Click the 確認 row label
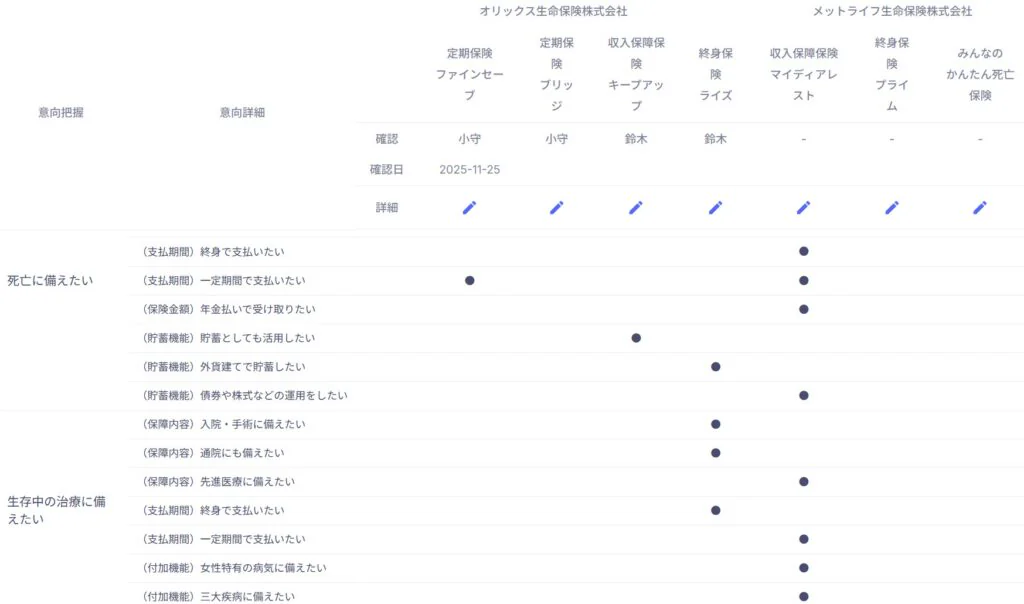1024x604 pixels. click(387, 139)
